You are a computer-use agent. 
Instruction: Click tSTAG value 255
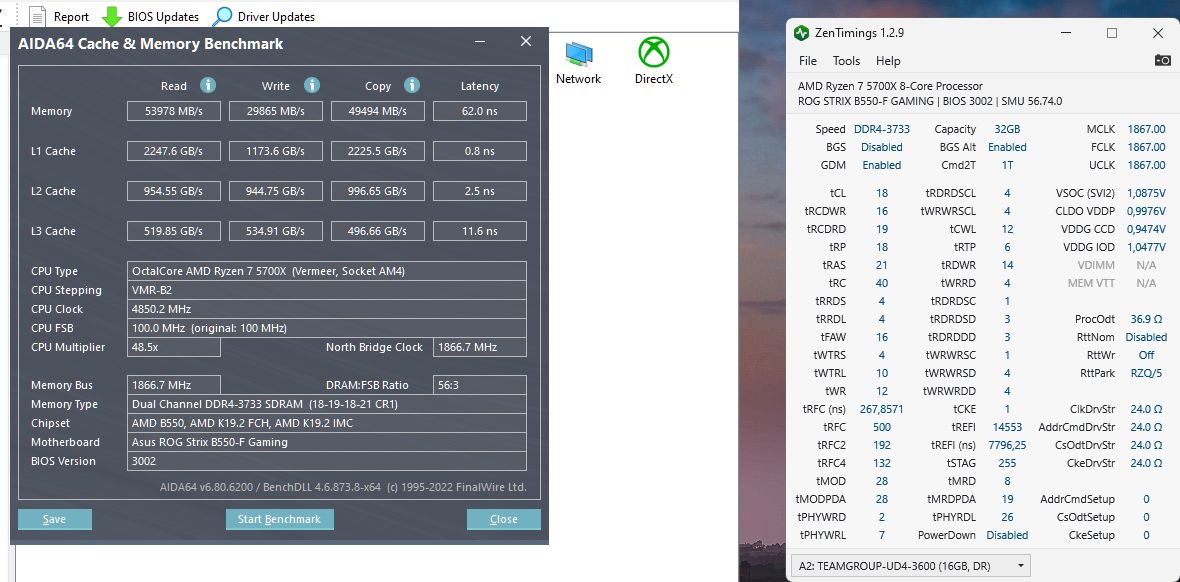(1007, 463)
